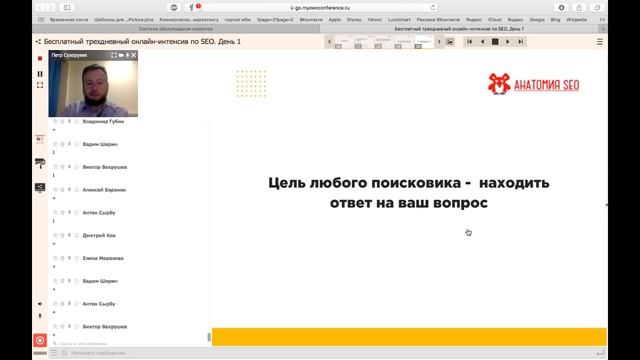Click the info icon beside Владимир Губин

[76, 122]
